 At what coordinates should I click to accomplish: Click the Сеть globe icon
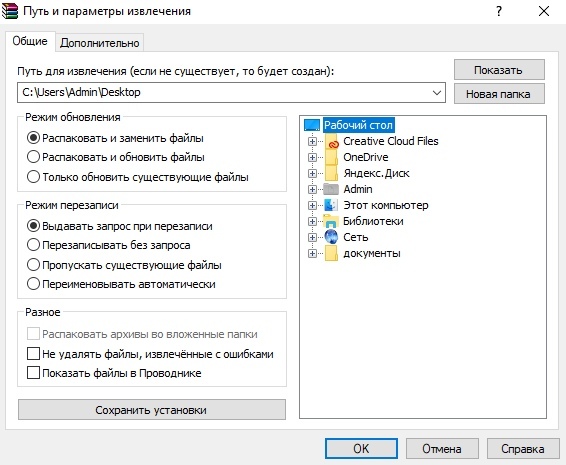click(331, 237)
